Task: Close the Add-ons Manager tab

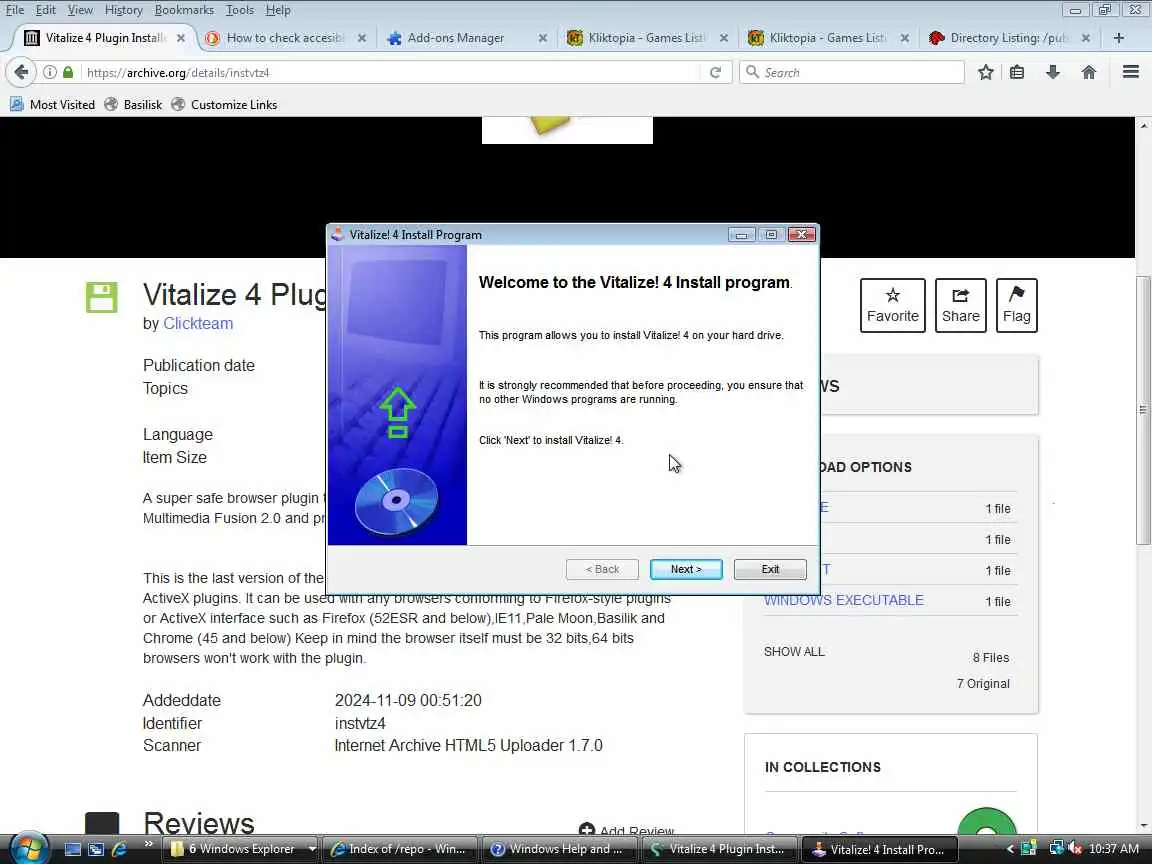Action: [x=543, y=37]
